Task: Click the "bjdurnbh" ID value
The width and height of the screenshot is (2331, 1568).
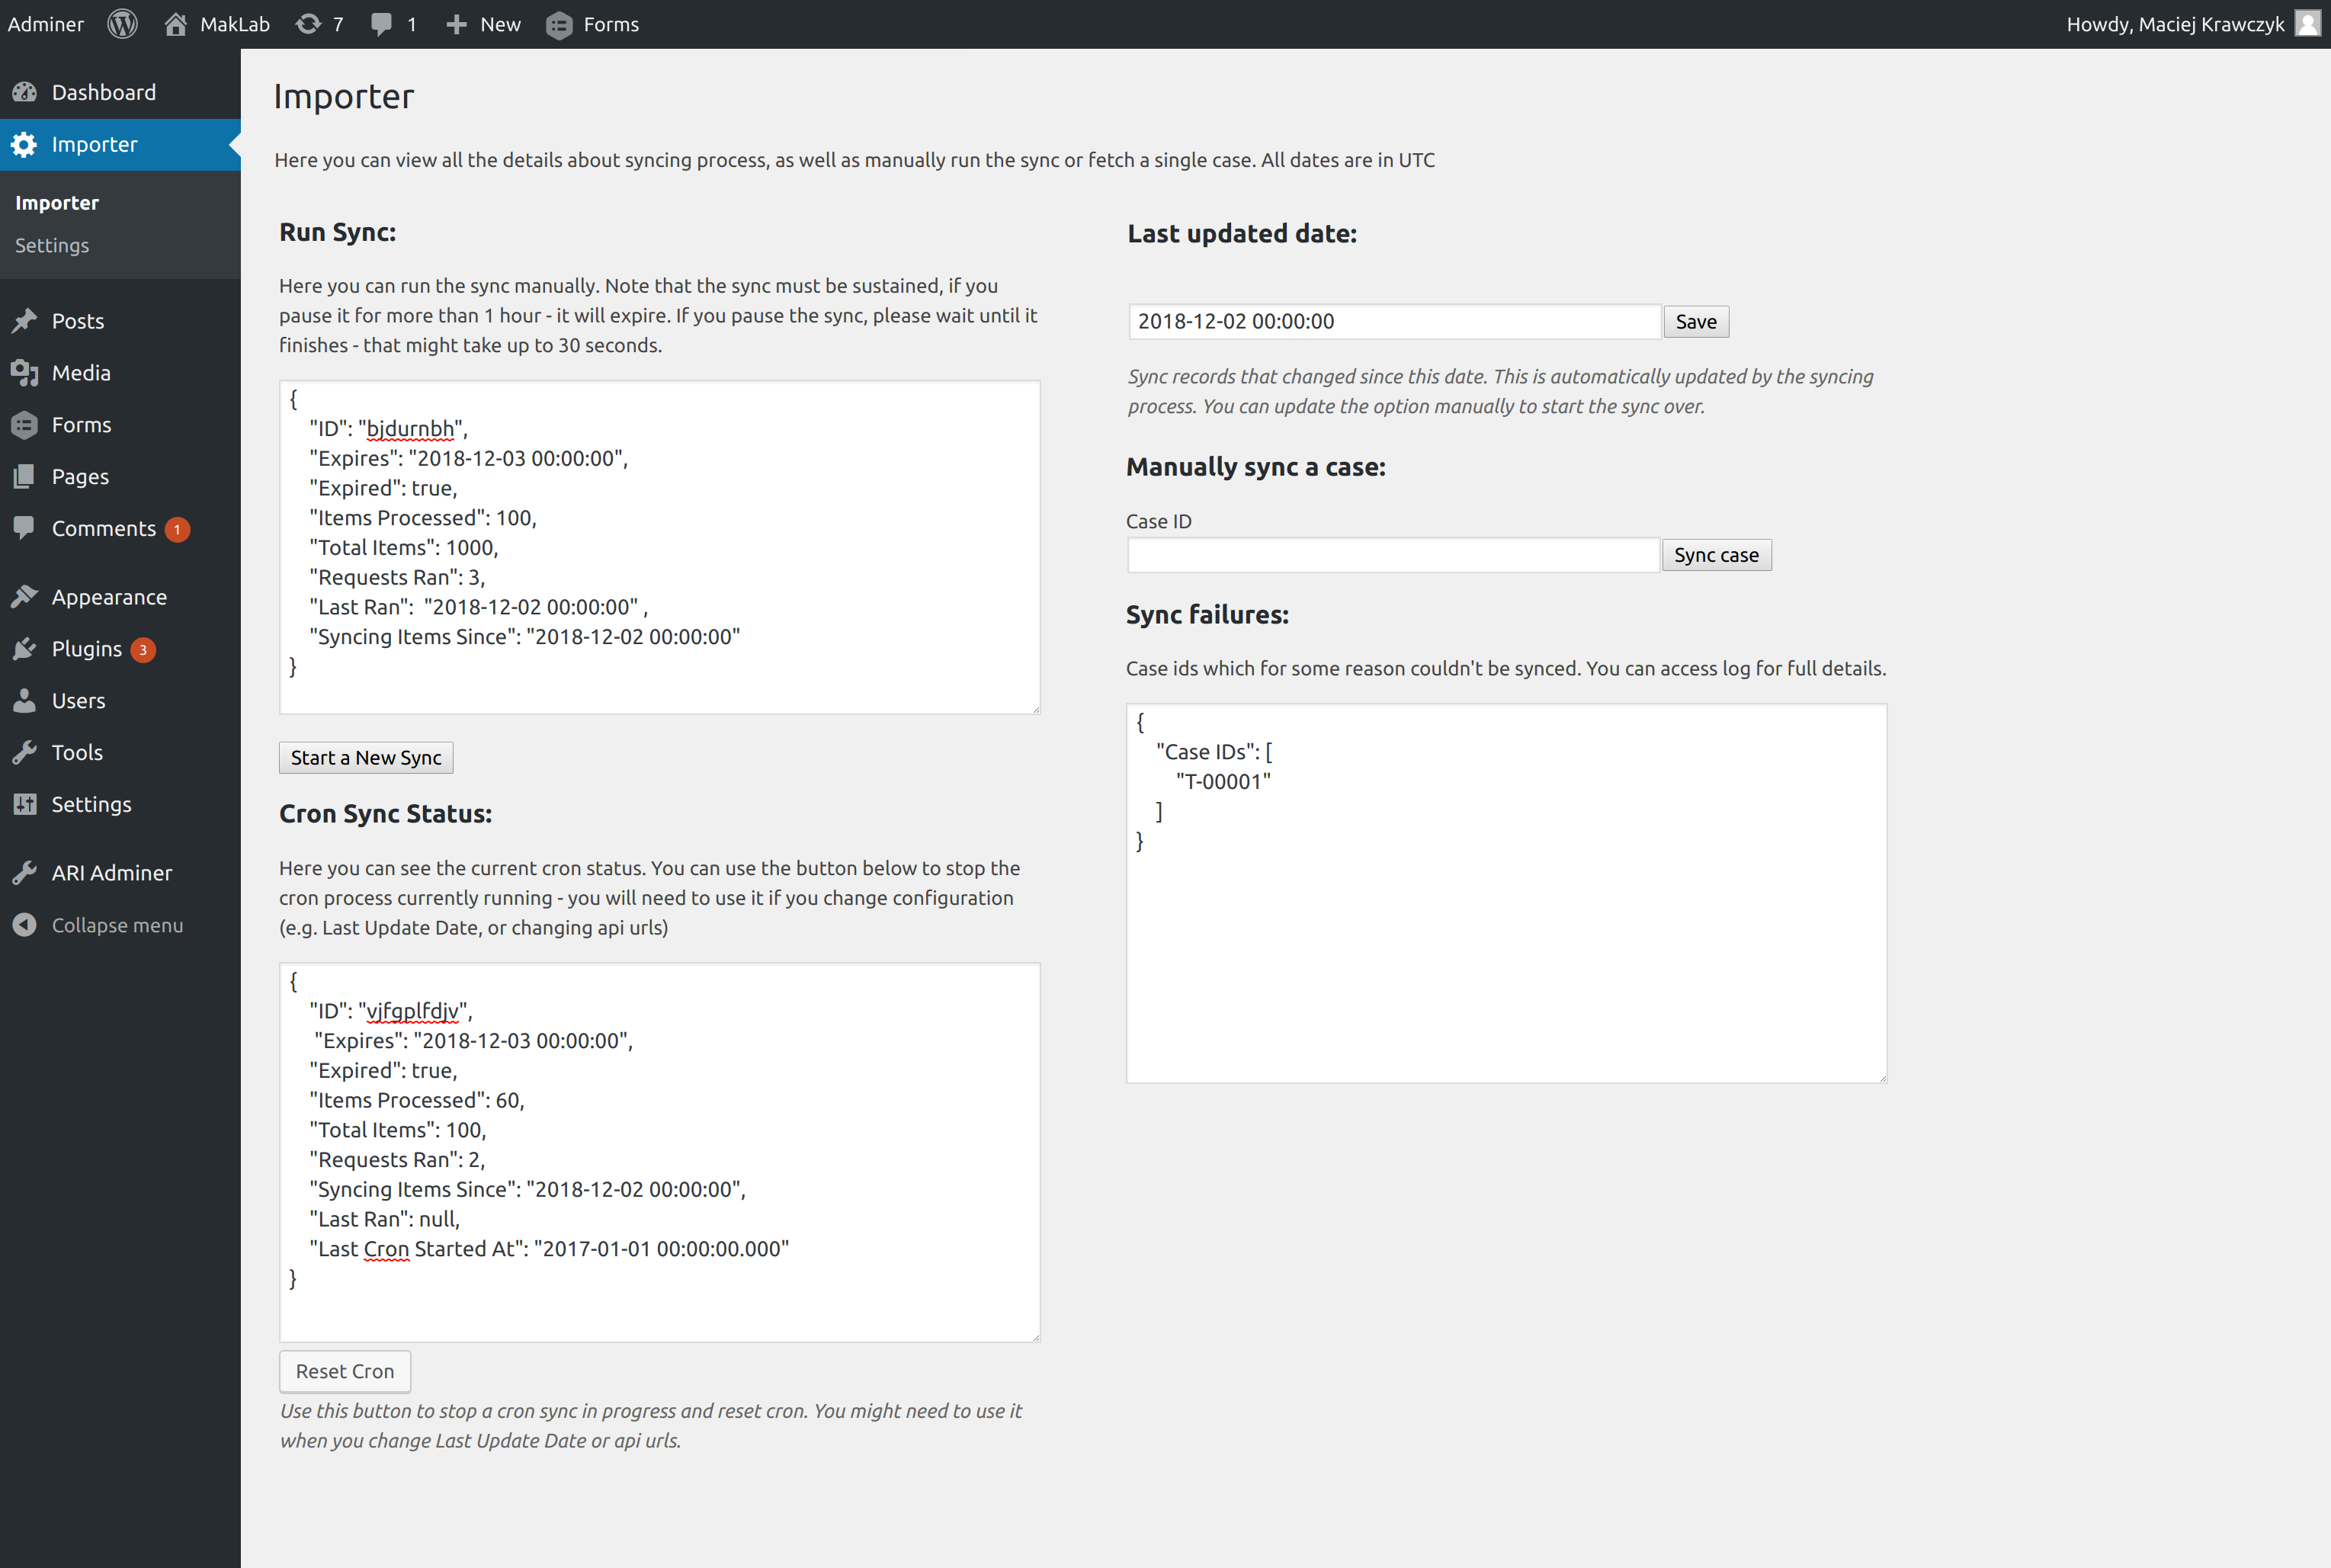Action: click(412, 429)
